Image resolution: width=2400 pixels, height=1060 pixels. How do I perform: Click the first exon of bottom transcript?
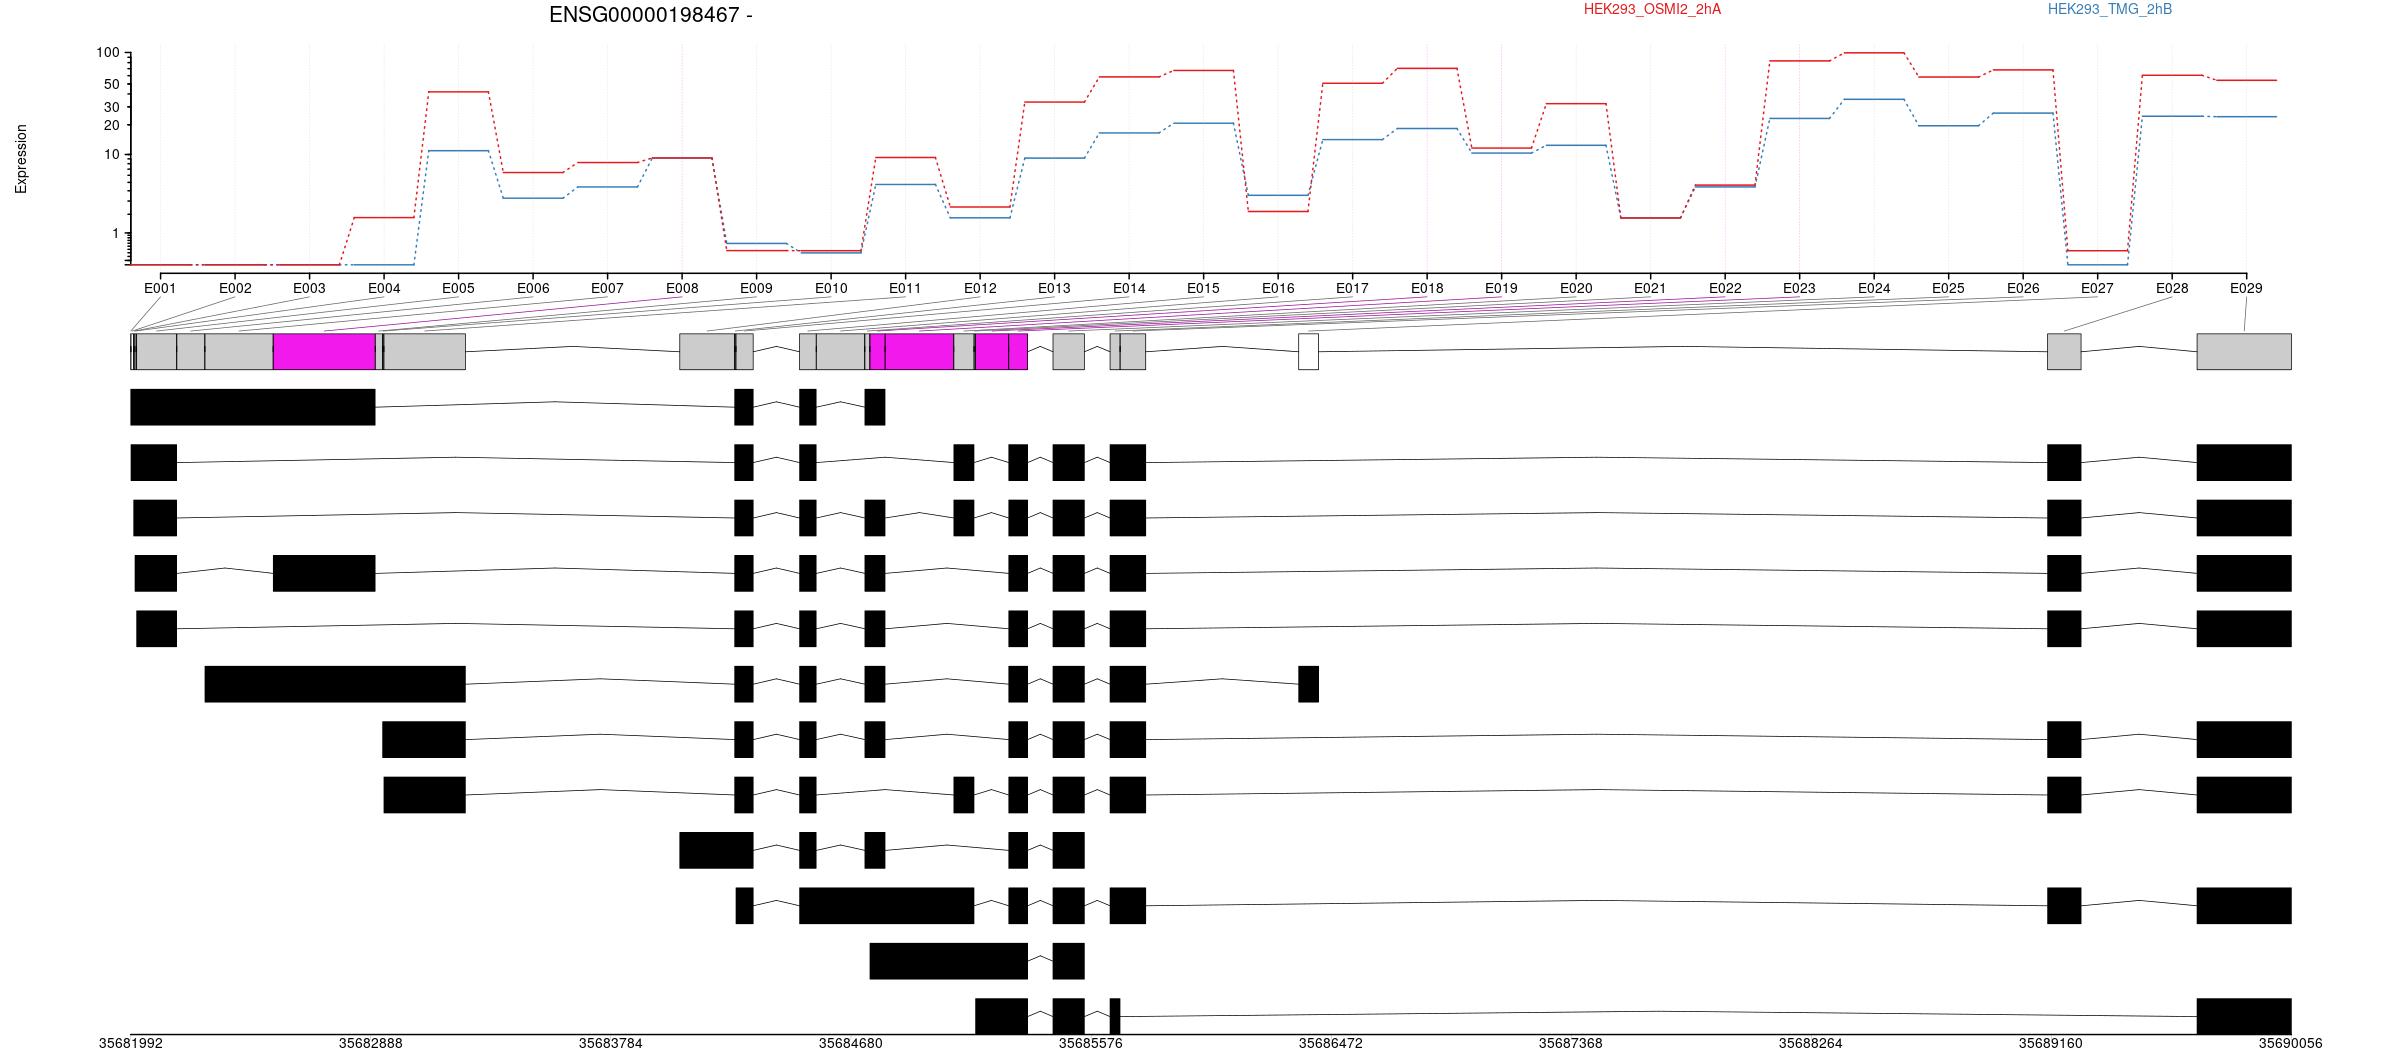point(1001,1016)
